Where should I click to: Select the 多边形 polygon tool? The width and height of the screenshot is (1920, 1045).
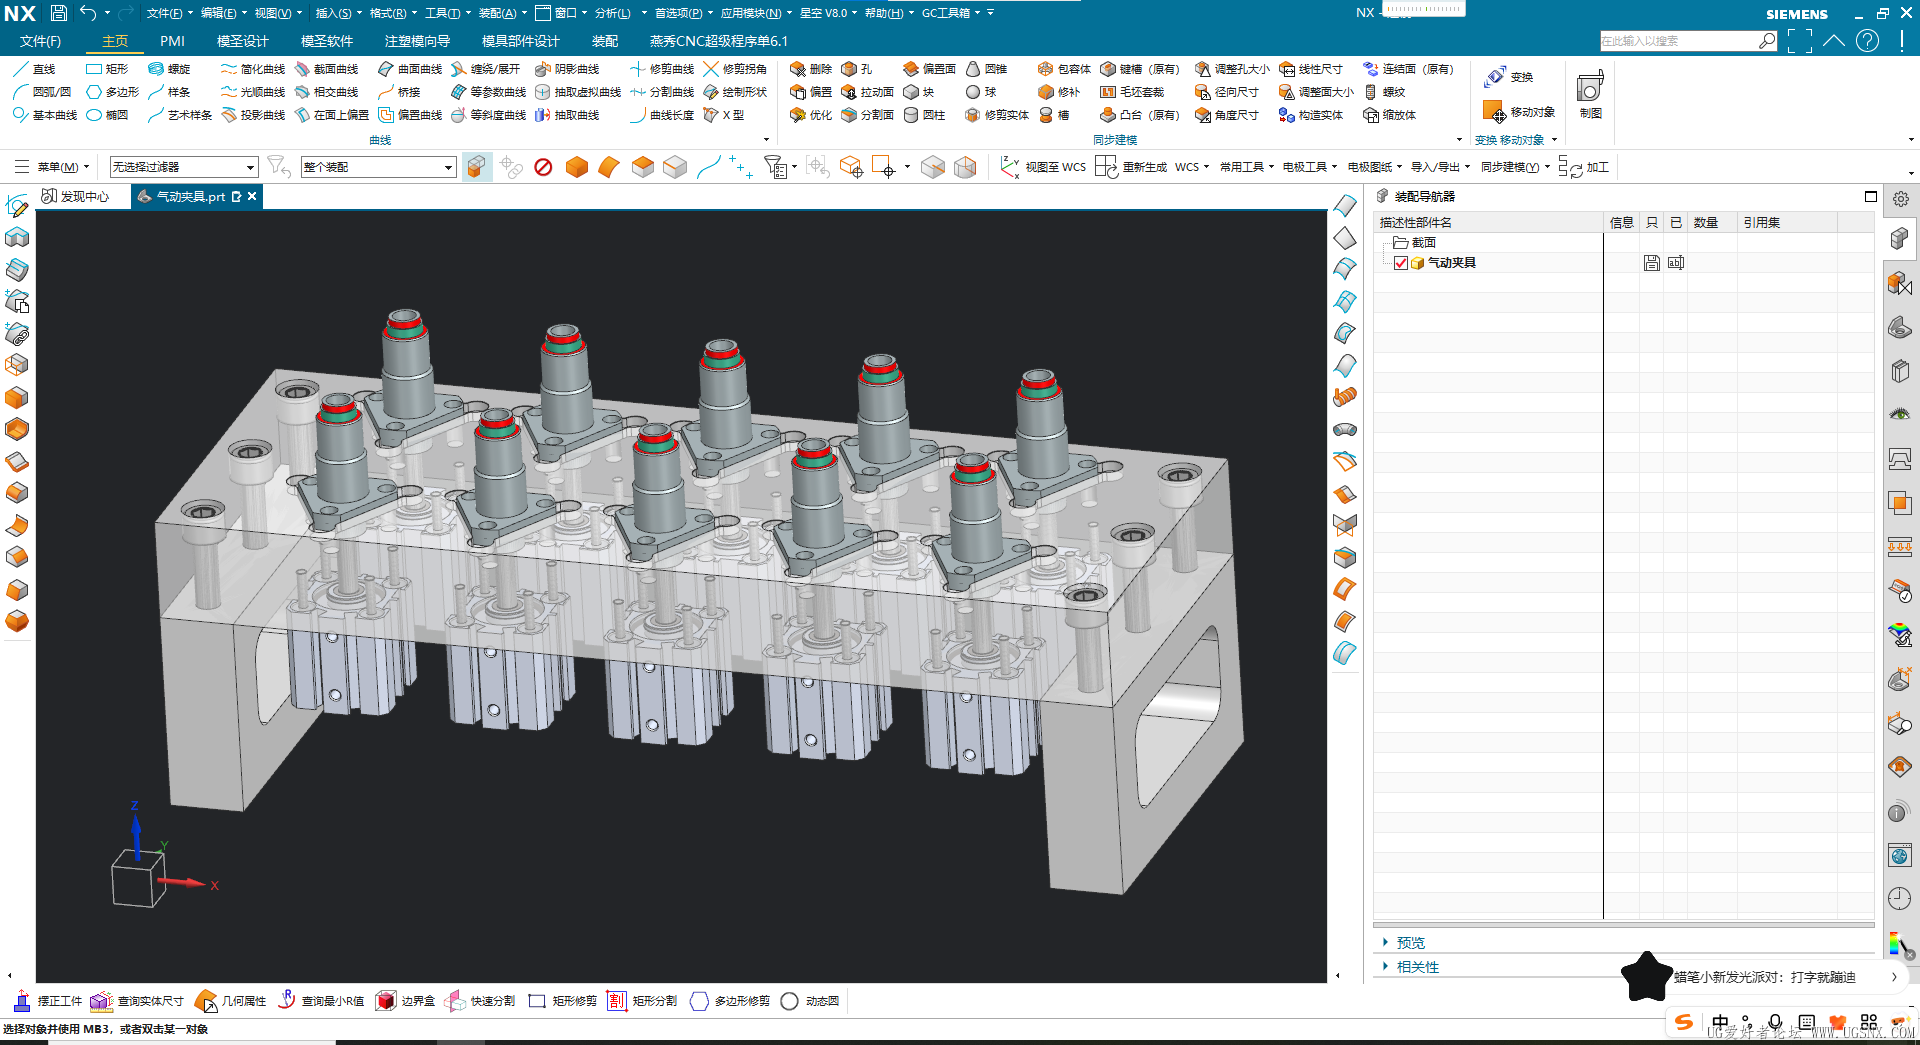coord(112,92)
